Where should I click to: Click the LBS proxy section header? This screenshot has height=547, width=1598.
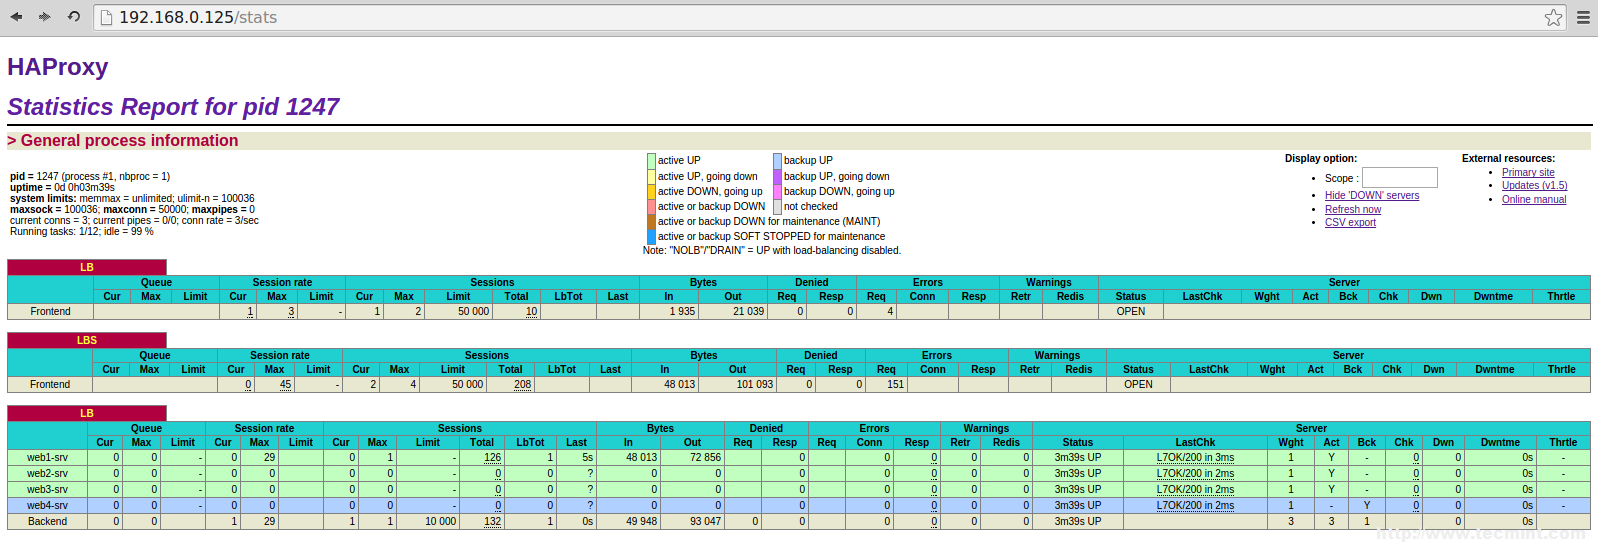[87, 340]
